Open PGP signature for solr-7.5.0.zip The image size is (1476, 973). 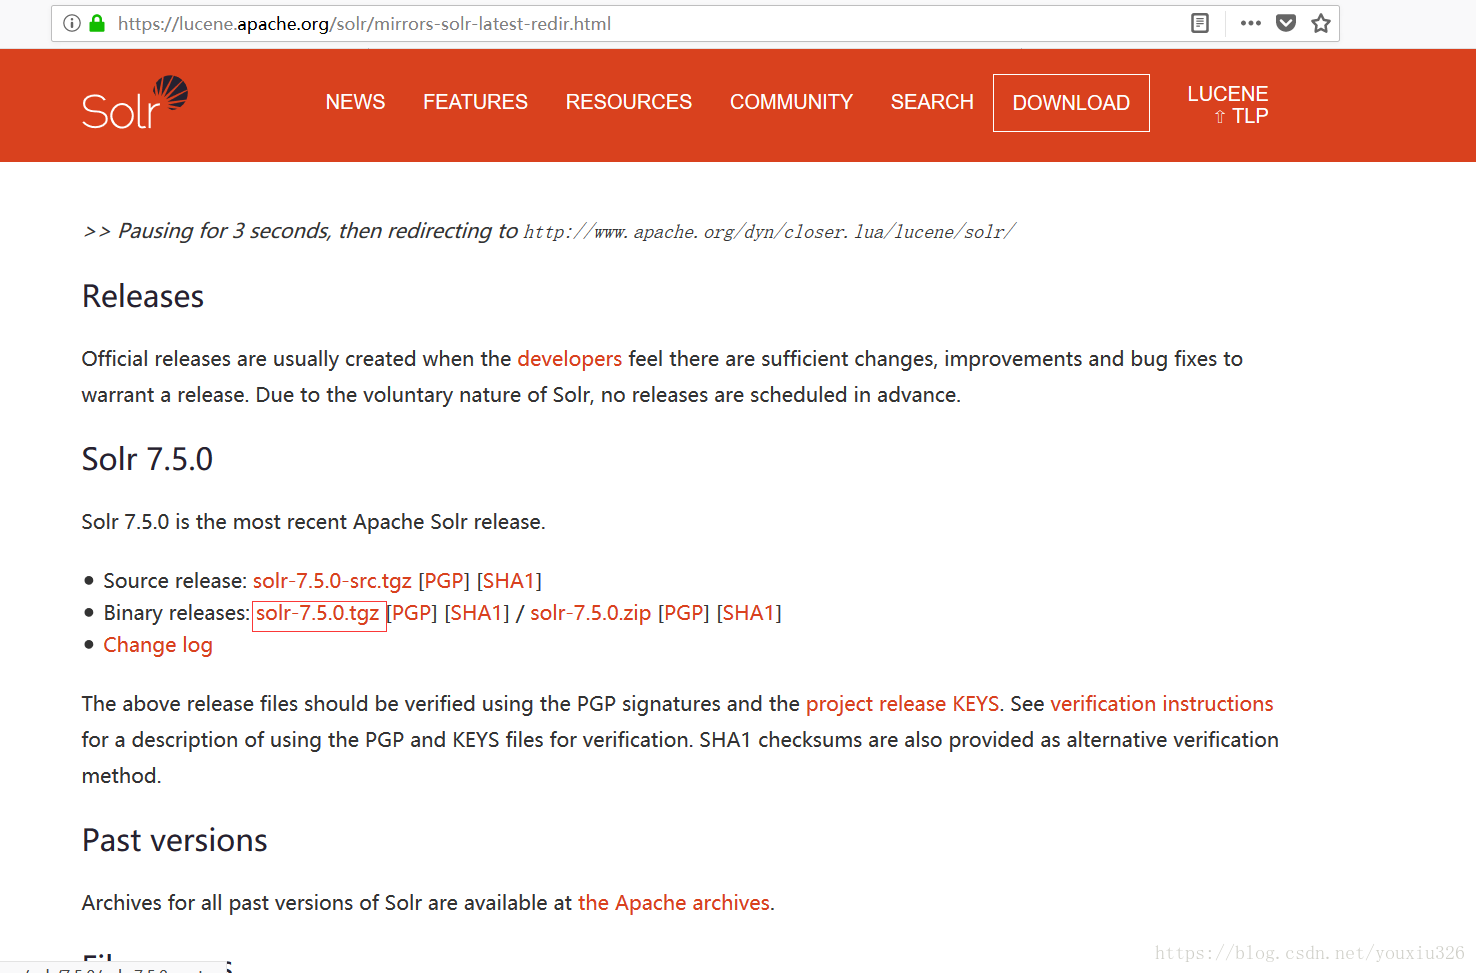(x=683, y=613)
